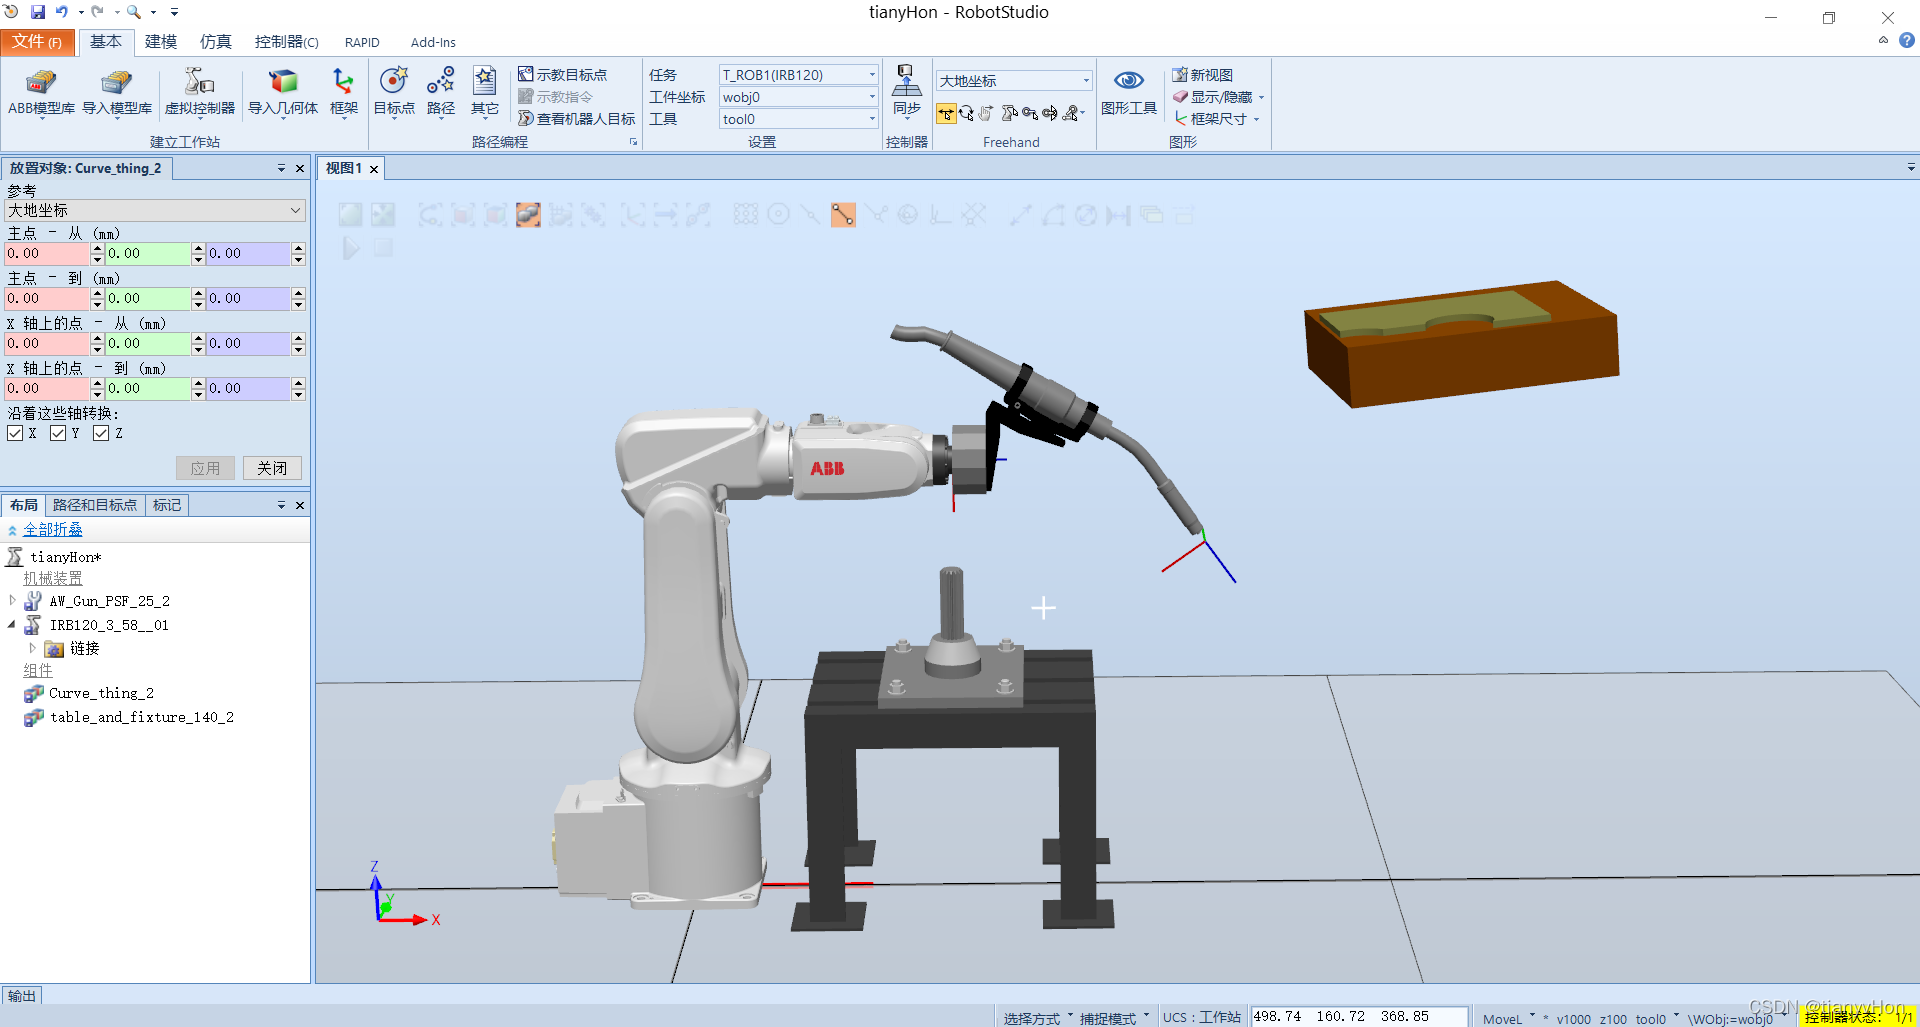
Task: Toggle the Y axis translate checkbox
Action: coord(58,433)
